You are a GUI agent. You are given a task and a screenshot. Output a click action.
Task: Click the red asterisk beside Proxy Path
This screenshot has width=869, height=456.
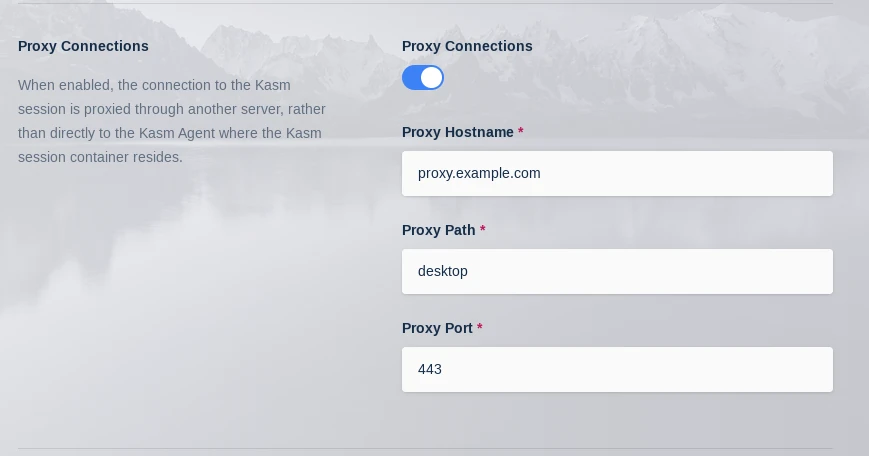click(x=483, y=230)
